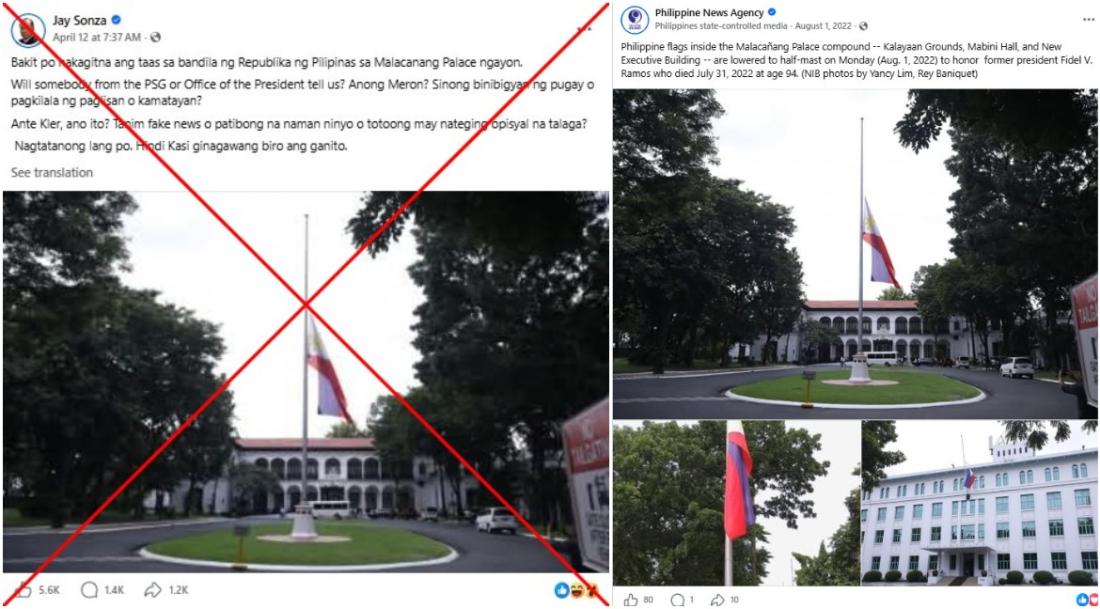Viewport: 1100px width, 609px height.
Task: View reaction emojis on Jay Sonza's post
Action: 577,590
